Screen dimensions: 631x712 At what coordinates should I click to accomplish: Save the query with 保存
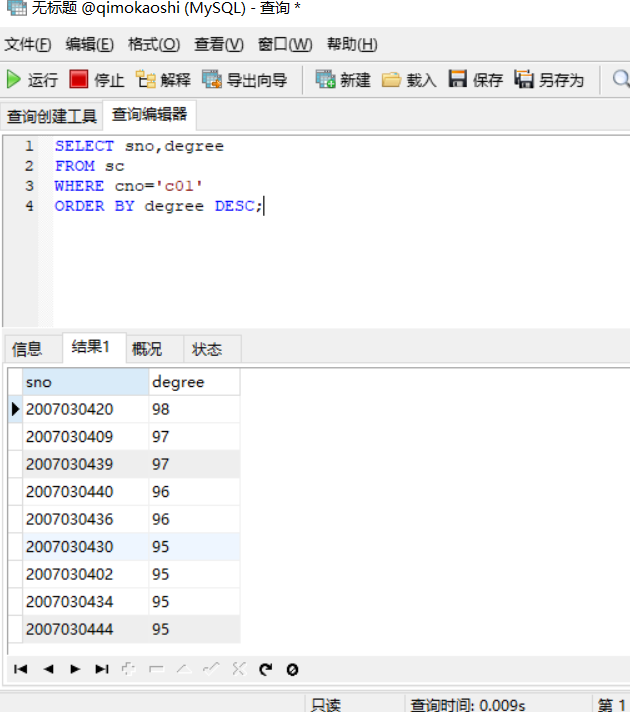(476, 80)
